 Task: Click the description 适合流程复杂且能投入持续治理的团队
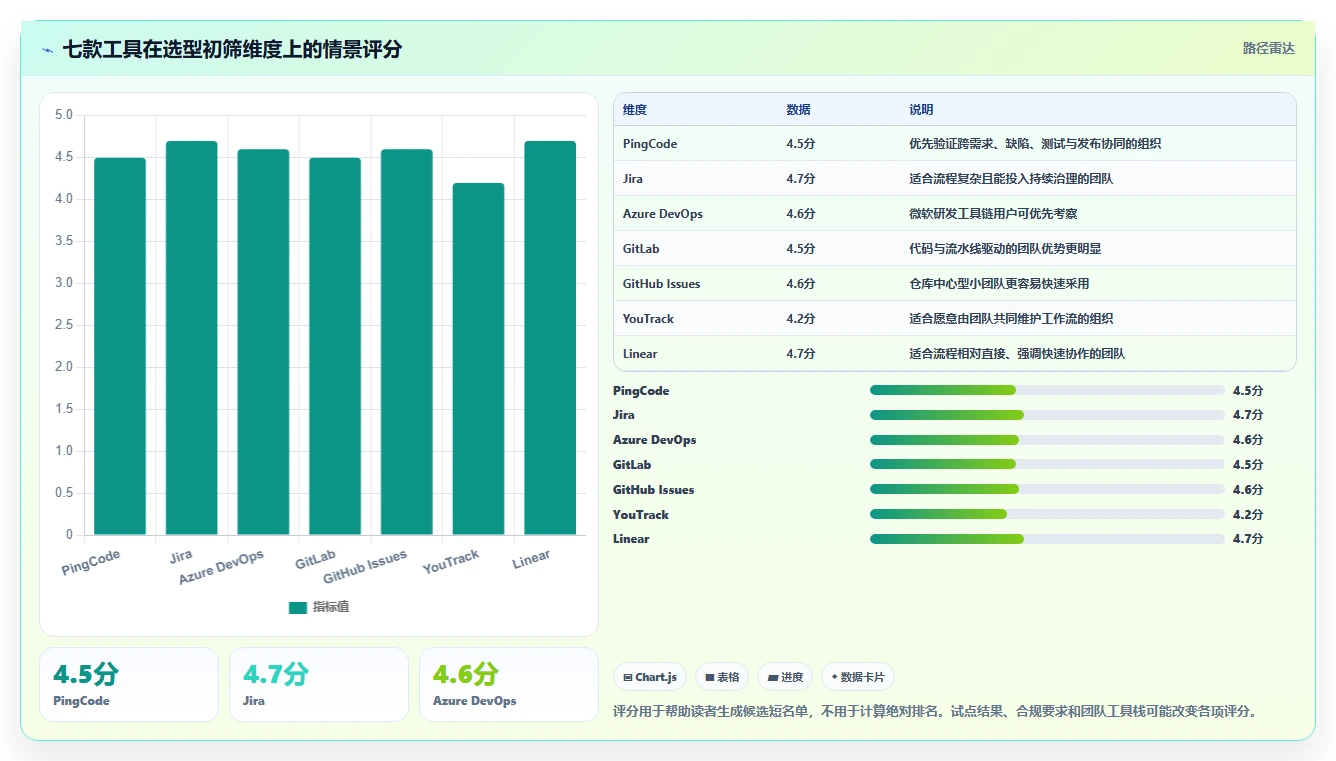click(1011, 179)
